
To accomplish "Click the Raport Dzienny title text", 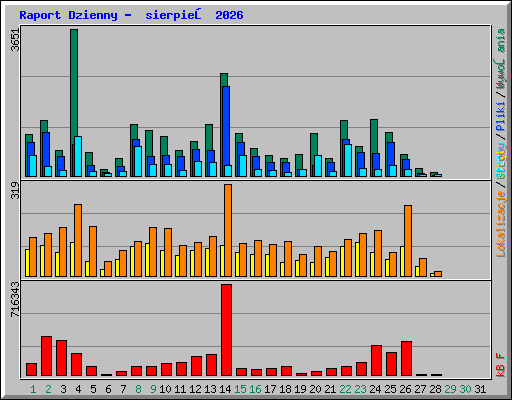I will (x=68, y=15).
